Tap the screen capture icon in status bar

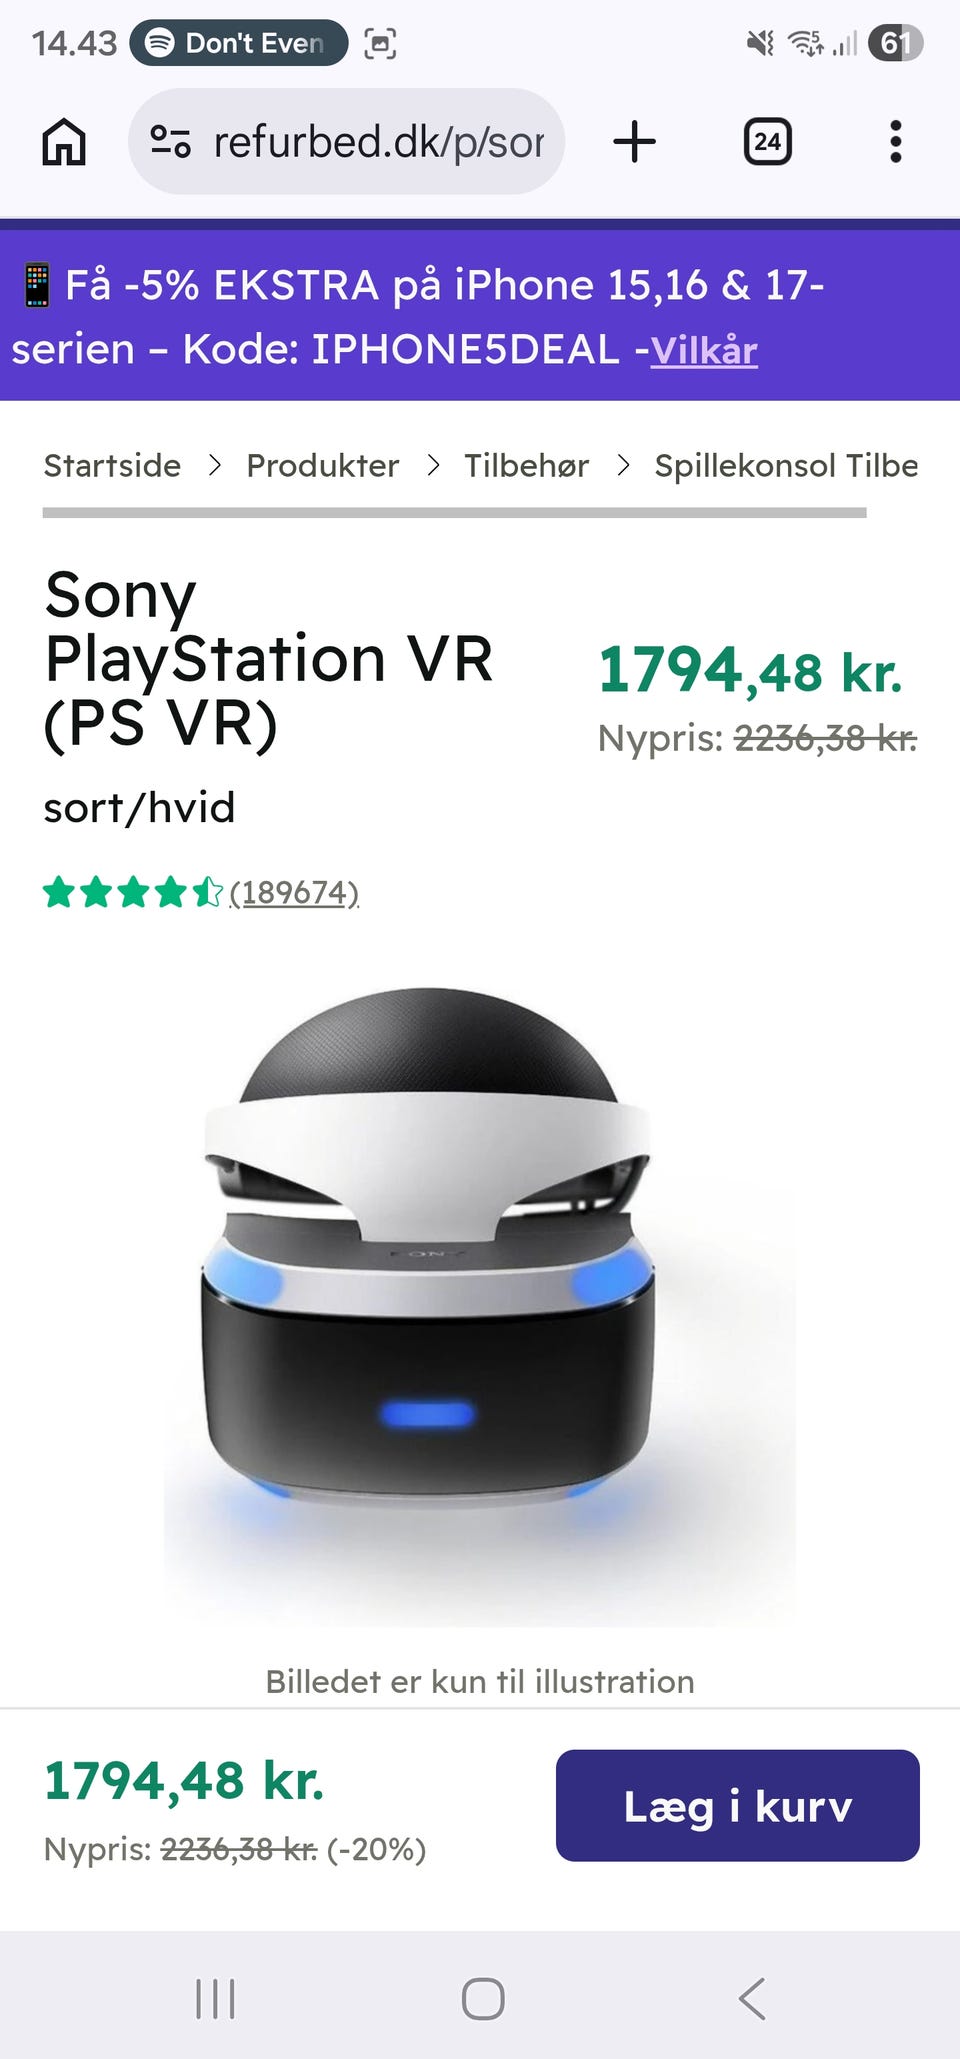pos(380,43)
